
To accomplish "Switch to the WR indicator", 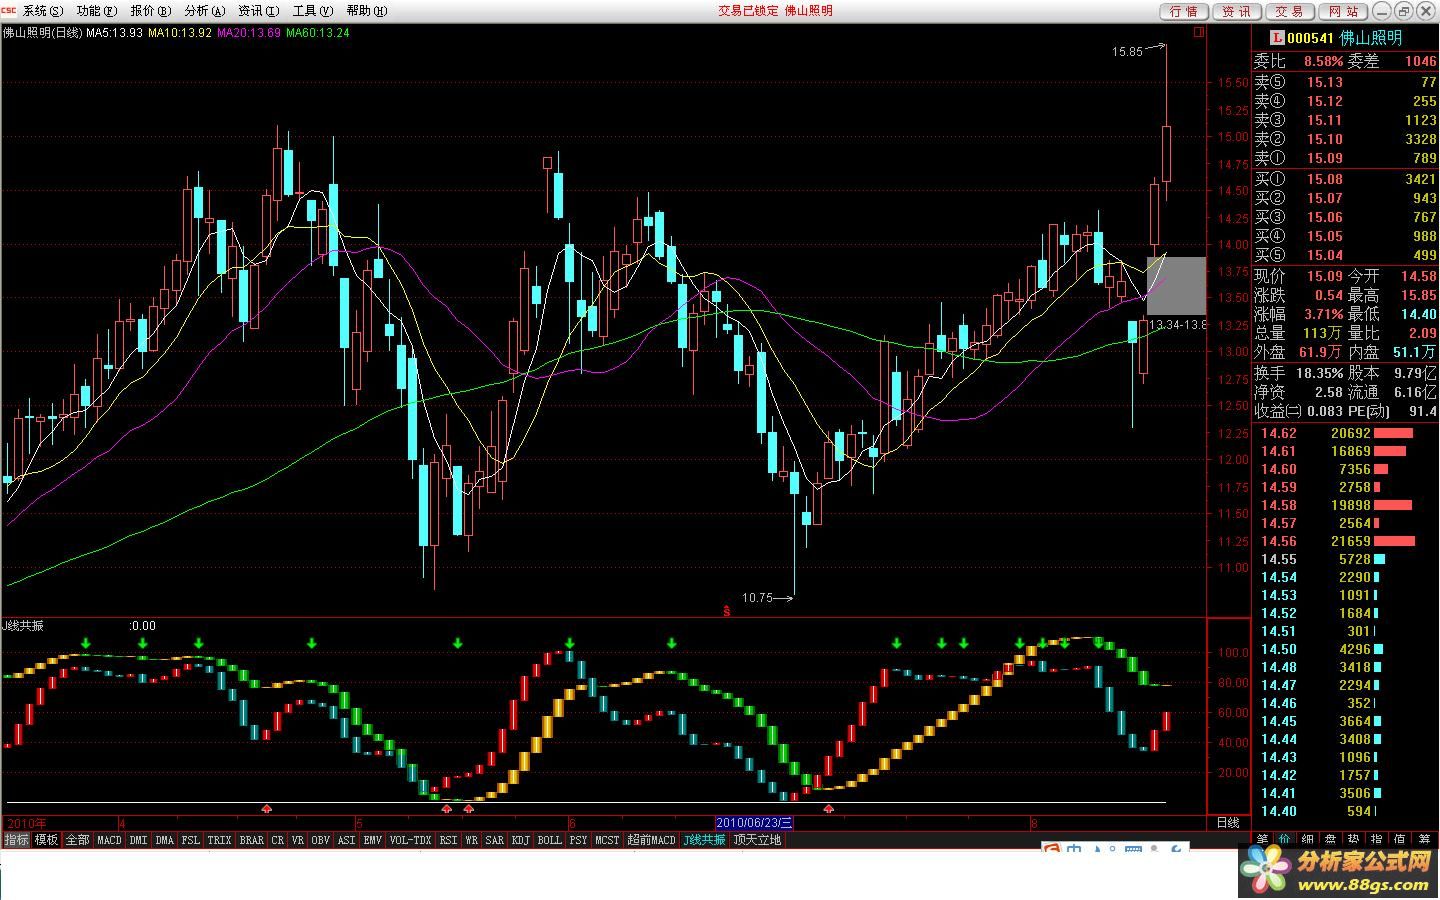I will (471, 840).
